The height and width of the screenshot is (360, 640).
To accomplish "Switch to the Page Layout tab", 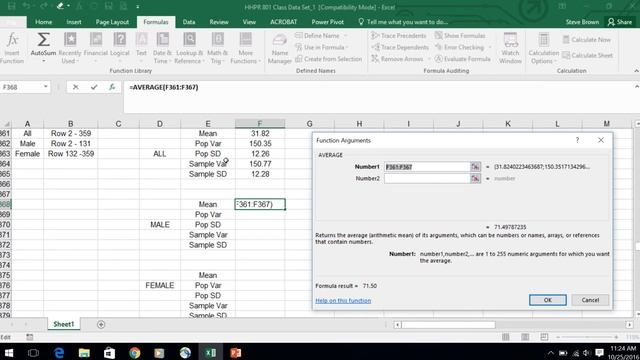I will click(112, 22).
